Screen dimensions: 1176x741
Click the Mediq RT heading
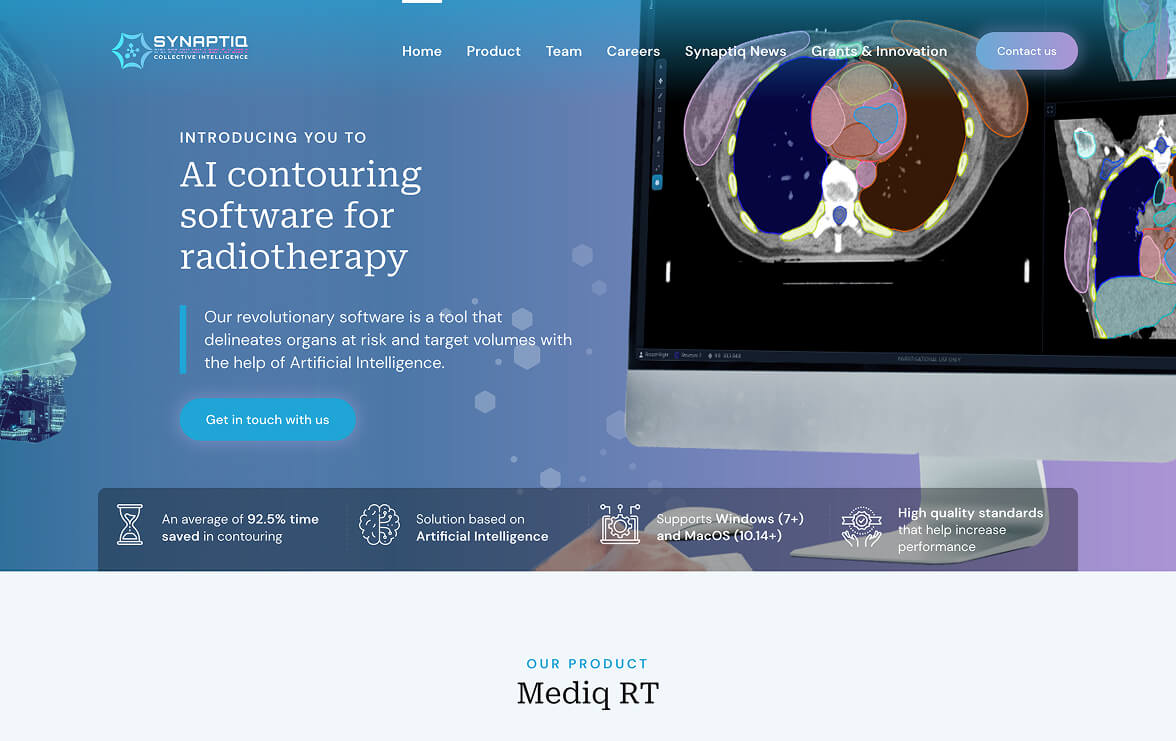(588, 693)
